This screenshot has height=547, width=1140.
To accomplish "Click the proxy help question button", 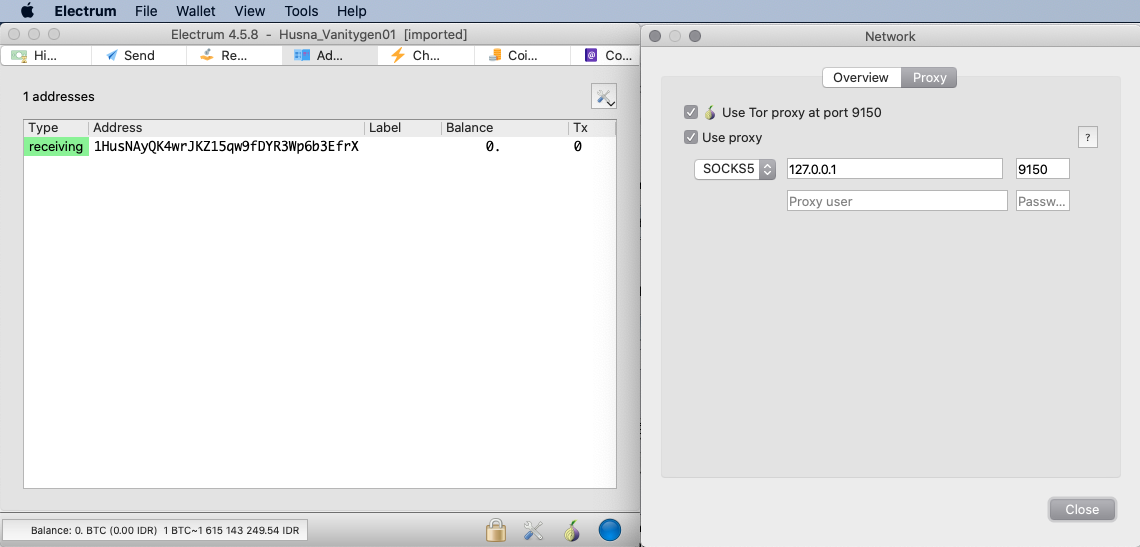I will 1087,137.
